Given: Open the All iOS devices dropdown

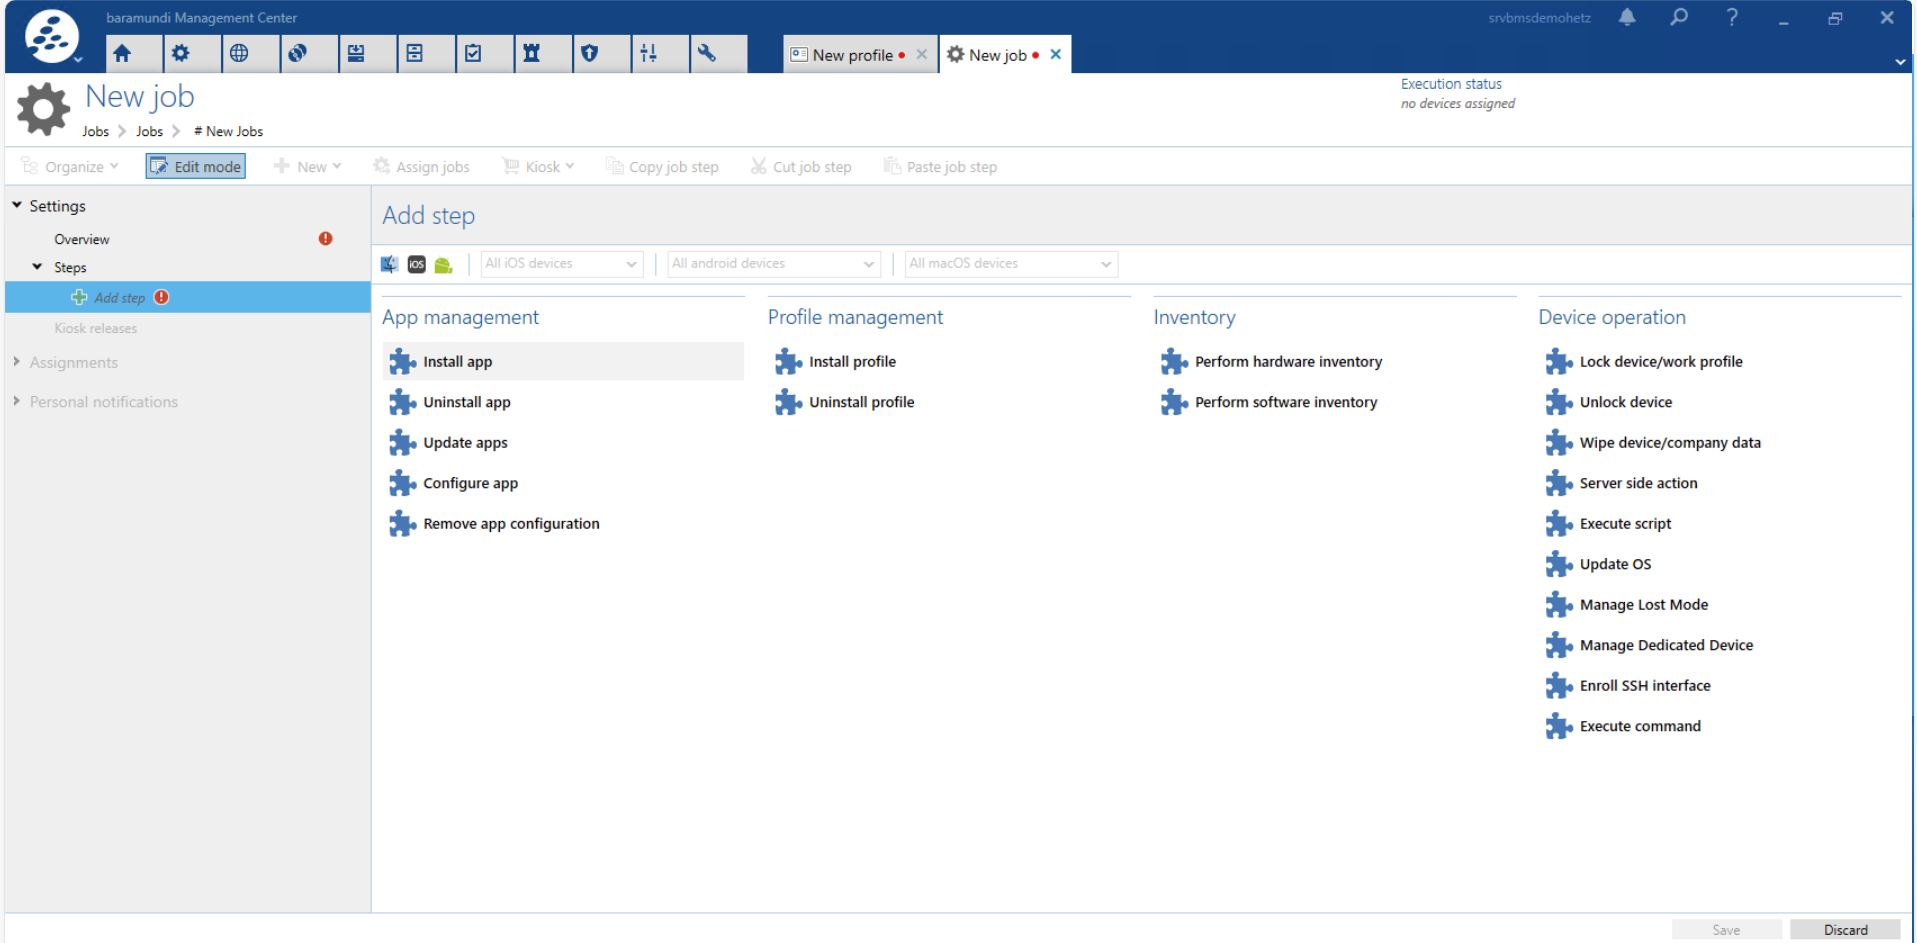Looking at the screenshot, I should tap(561, 264).
